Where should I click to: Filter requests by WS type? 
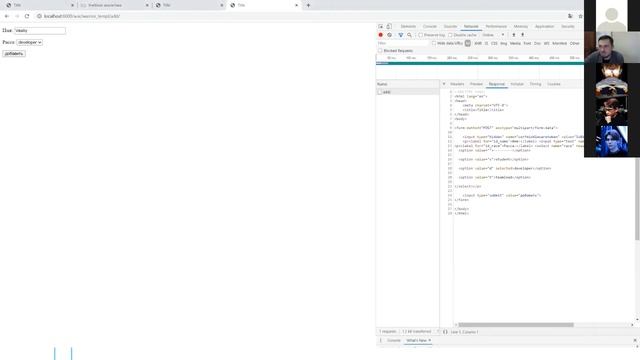(547, 43)
